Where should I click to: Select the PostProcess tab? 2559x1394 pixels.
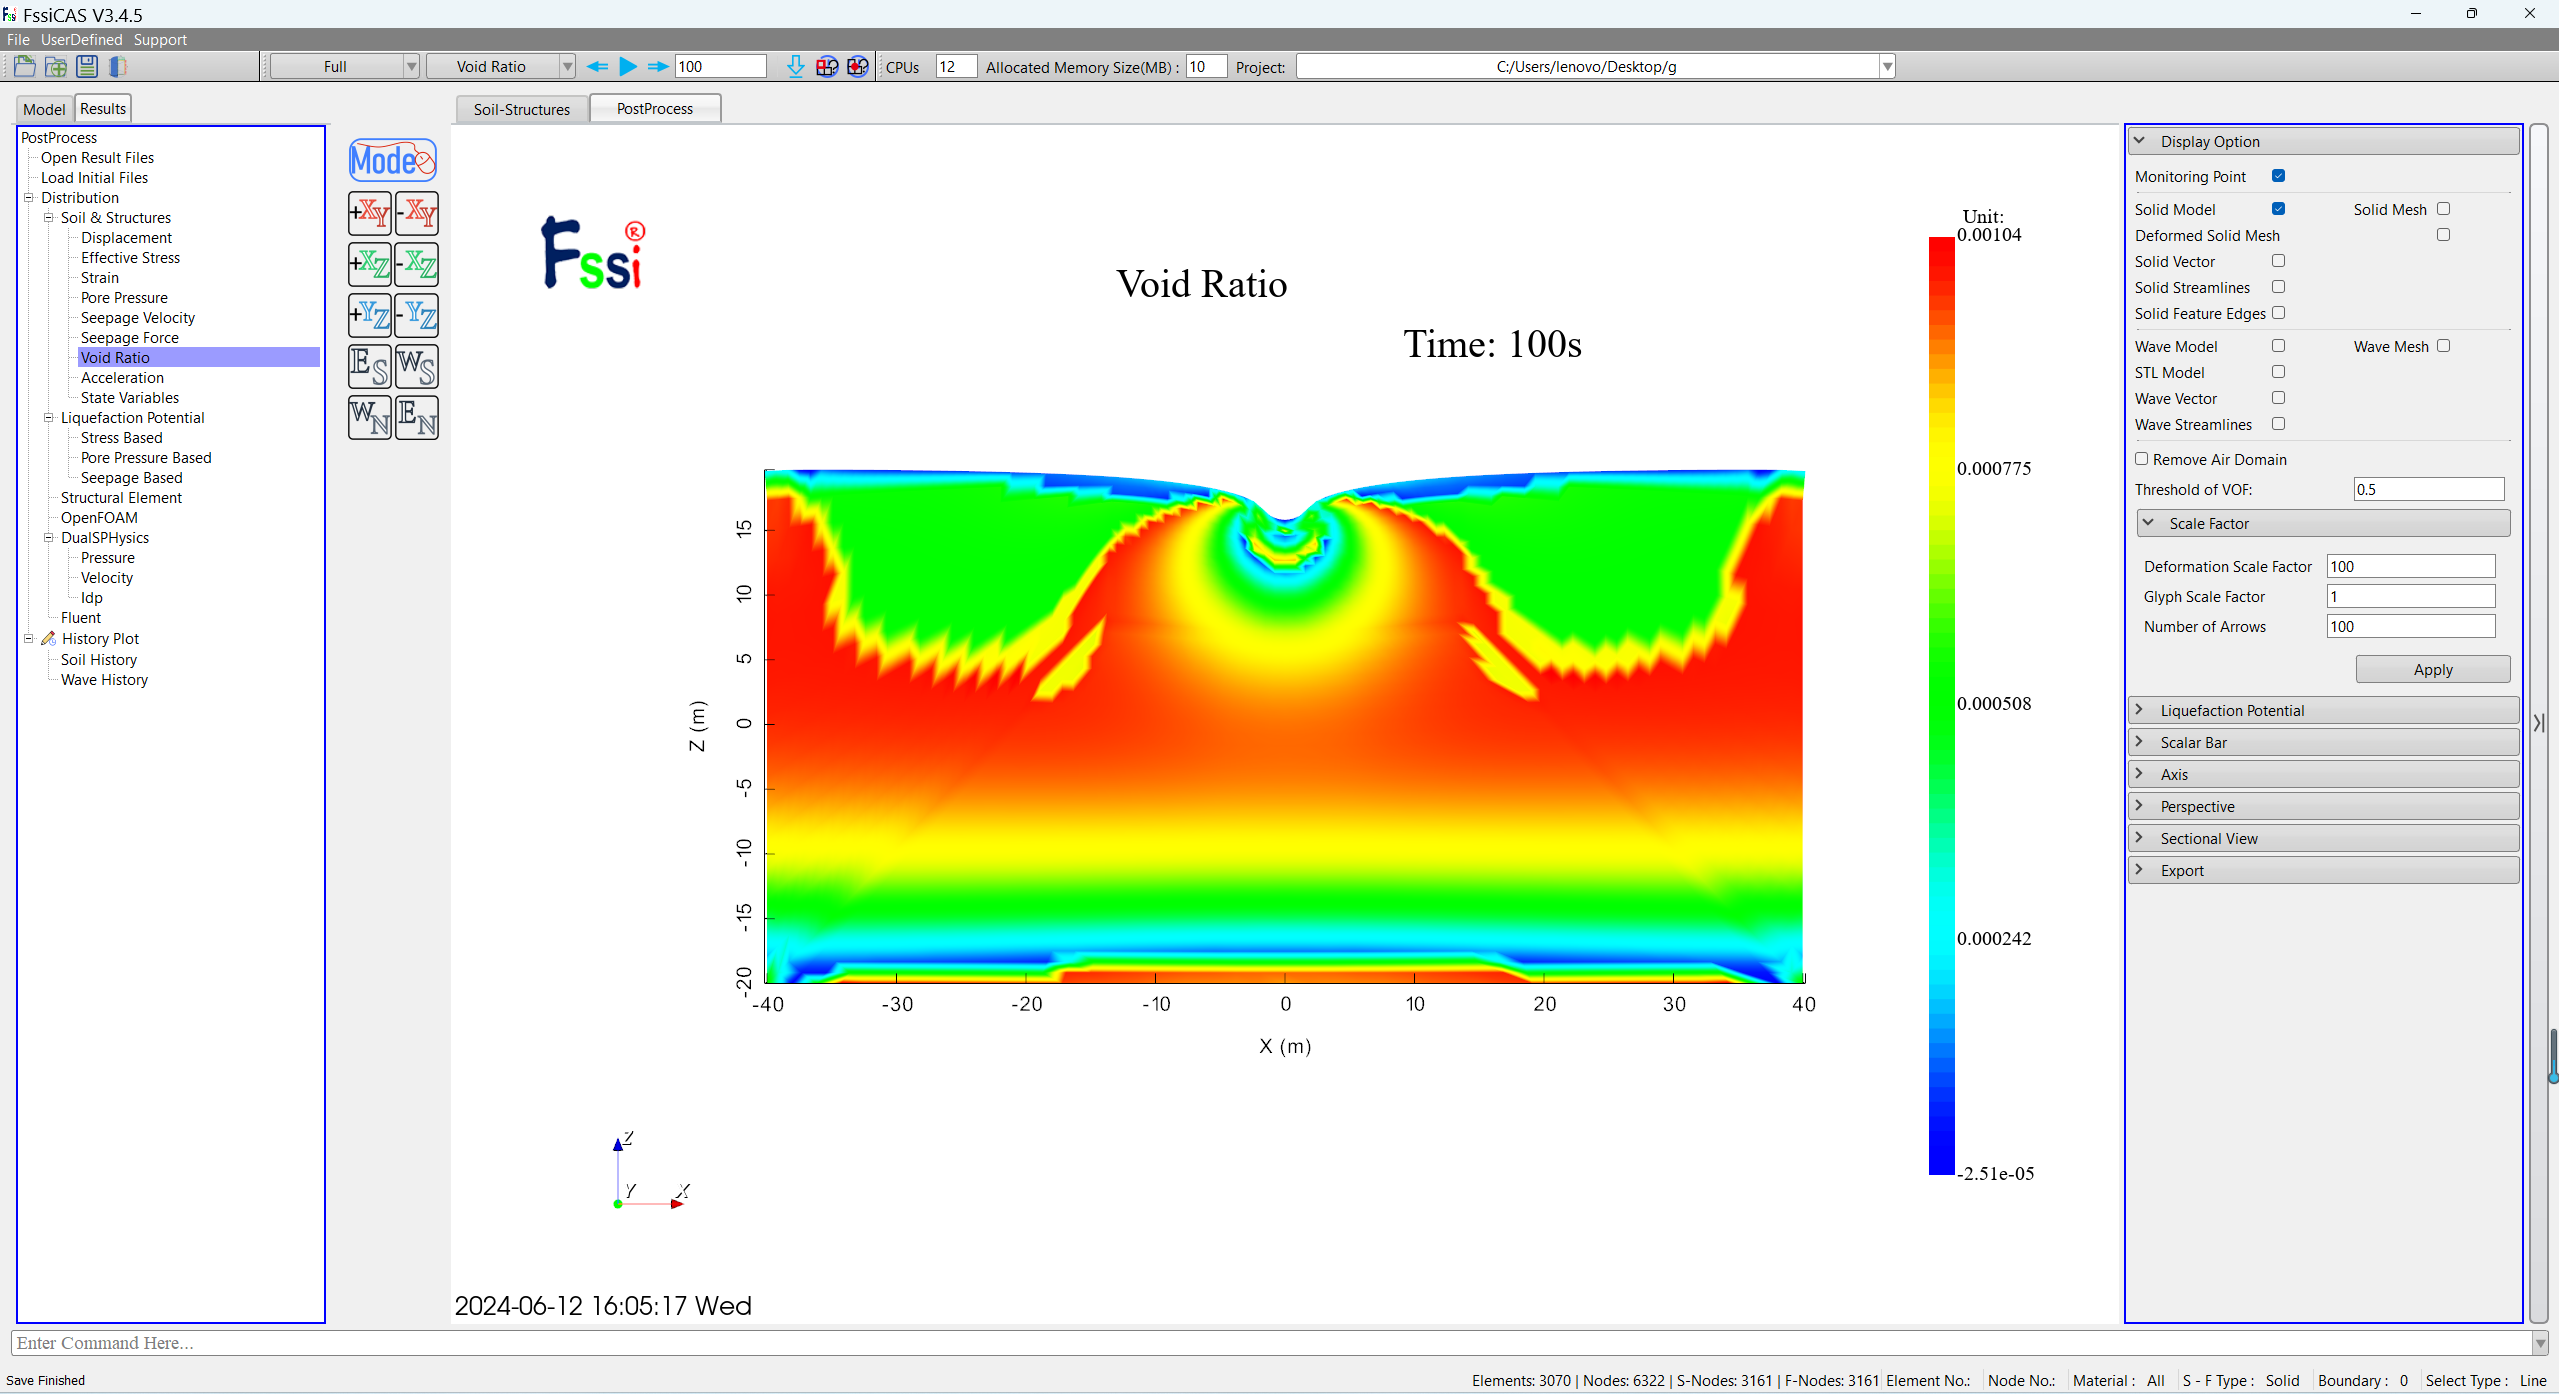point(654,108)
